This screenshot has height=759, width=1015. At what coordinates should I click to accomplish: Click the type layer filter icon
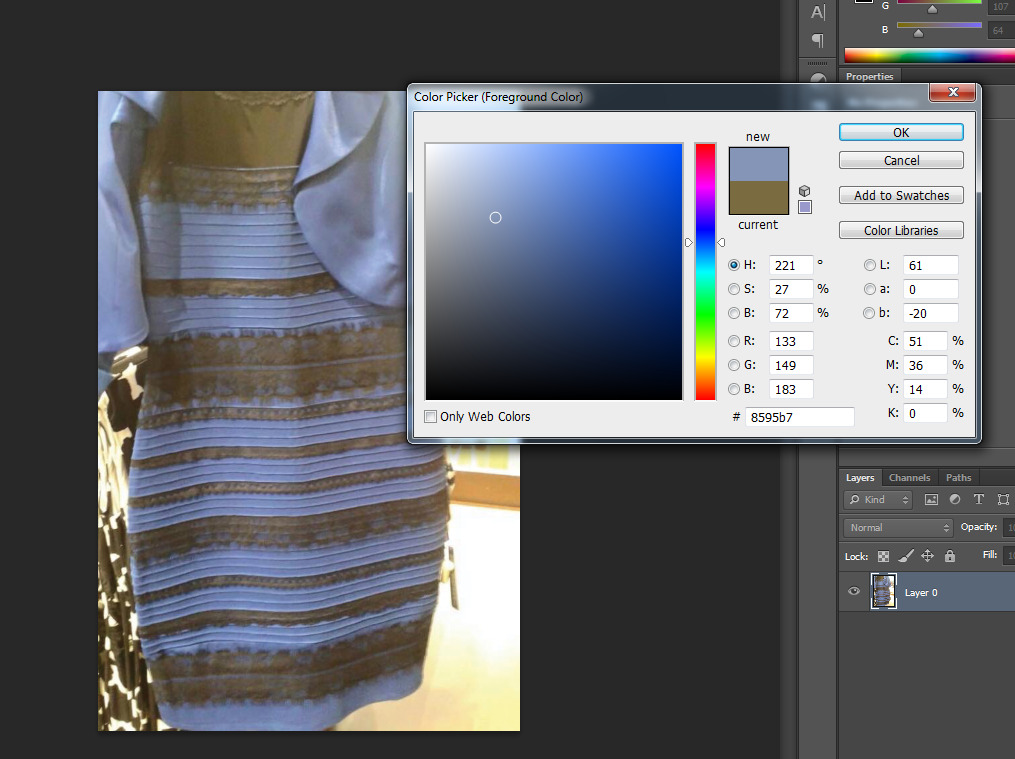coord(978,500)
